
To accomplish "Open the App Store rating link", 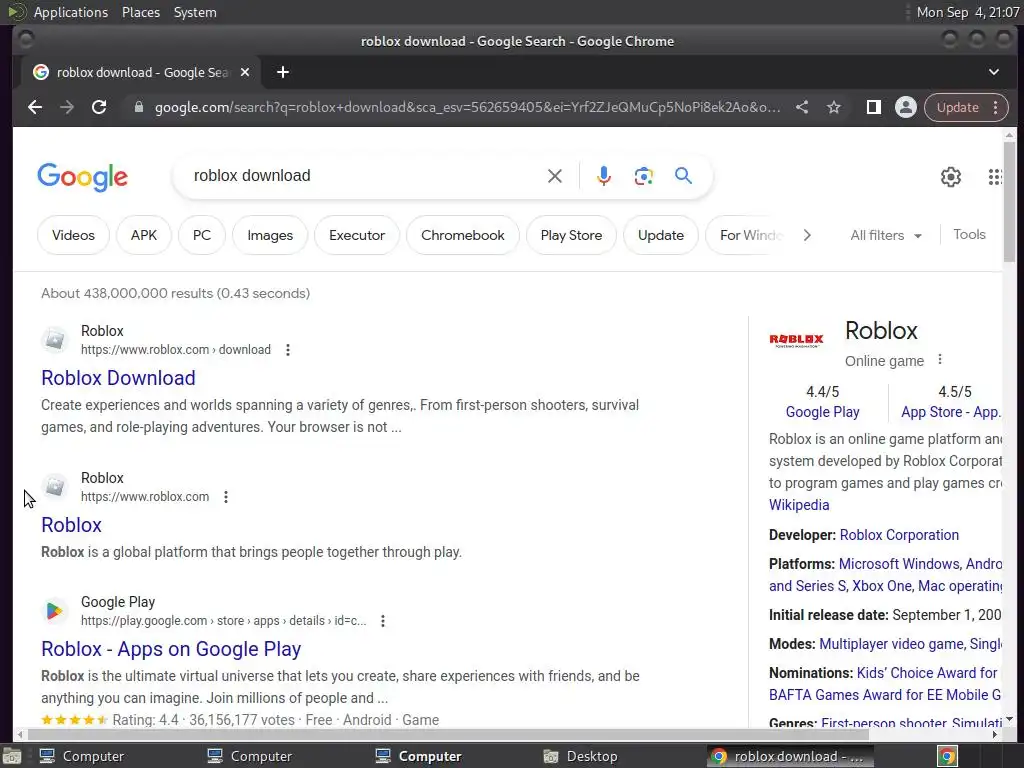I will point(950,412).
